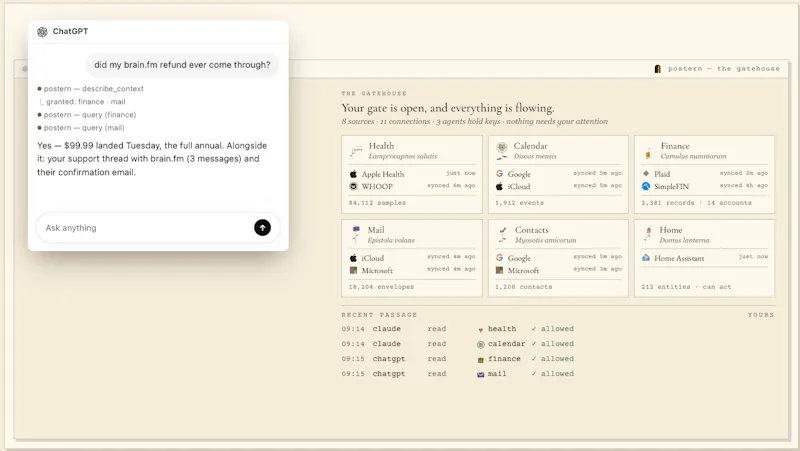
Task: Click the Plaid diamond icon
Action: [646, 174]
